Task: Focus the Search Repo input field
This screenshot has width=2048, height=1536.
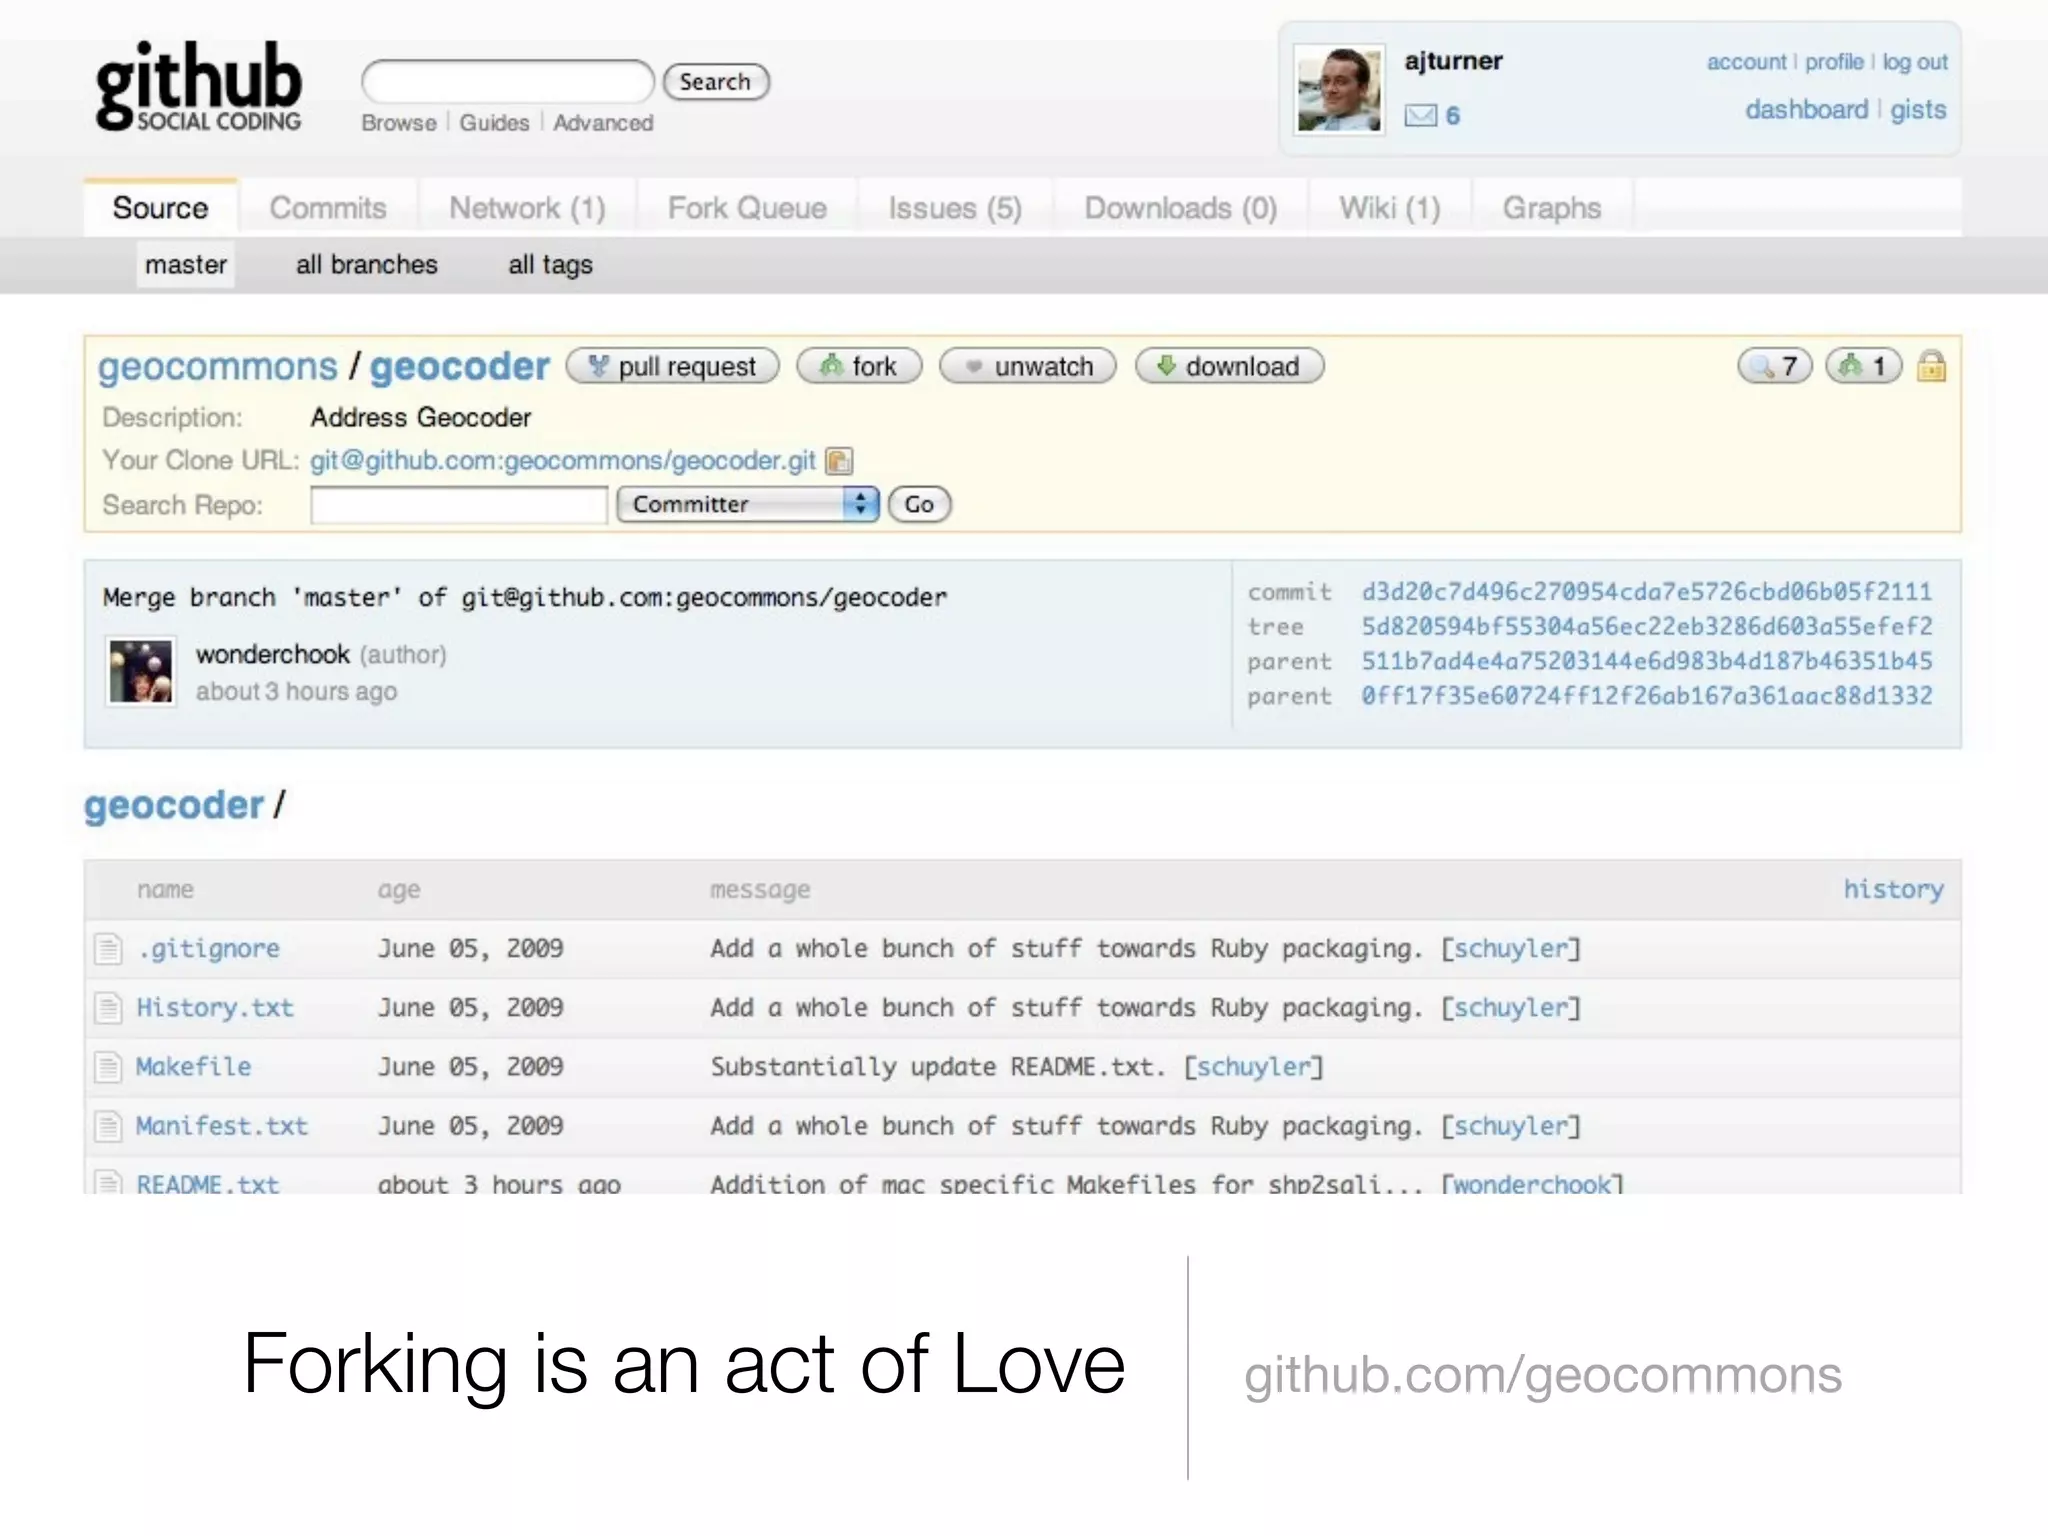Action: [459, 505]
